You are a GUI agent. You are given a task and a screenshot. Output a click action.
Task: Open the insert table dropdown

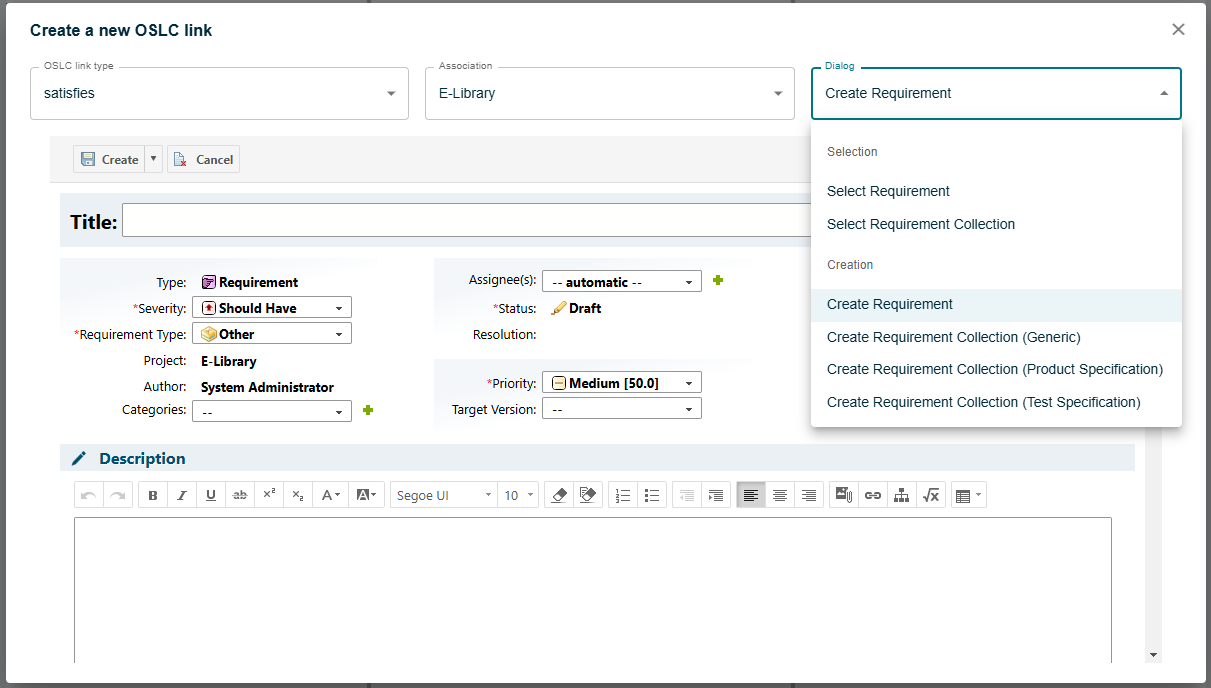coord(969,495)
